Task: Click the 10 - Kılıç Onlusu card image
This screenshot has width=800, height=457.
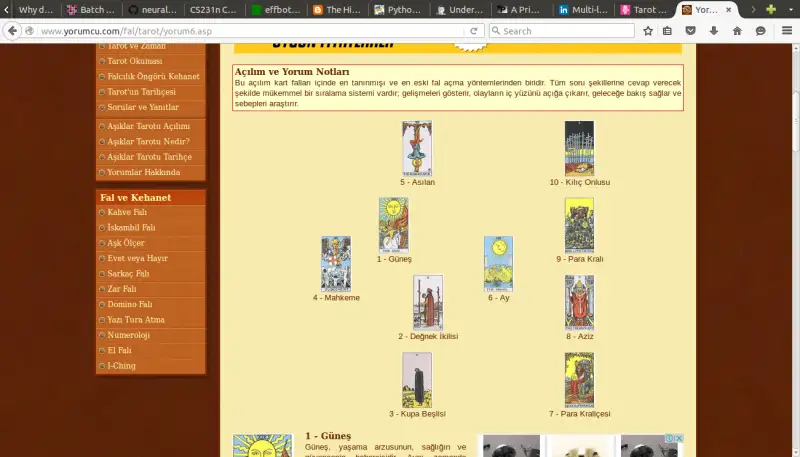Action: 579,148
